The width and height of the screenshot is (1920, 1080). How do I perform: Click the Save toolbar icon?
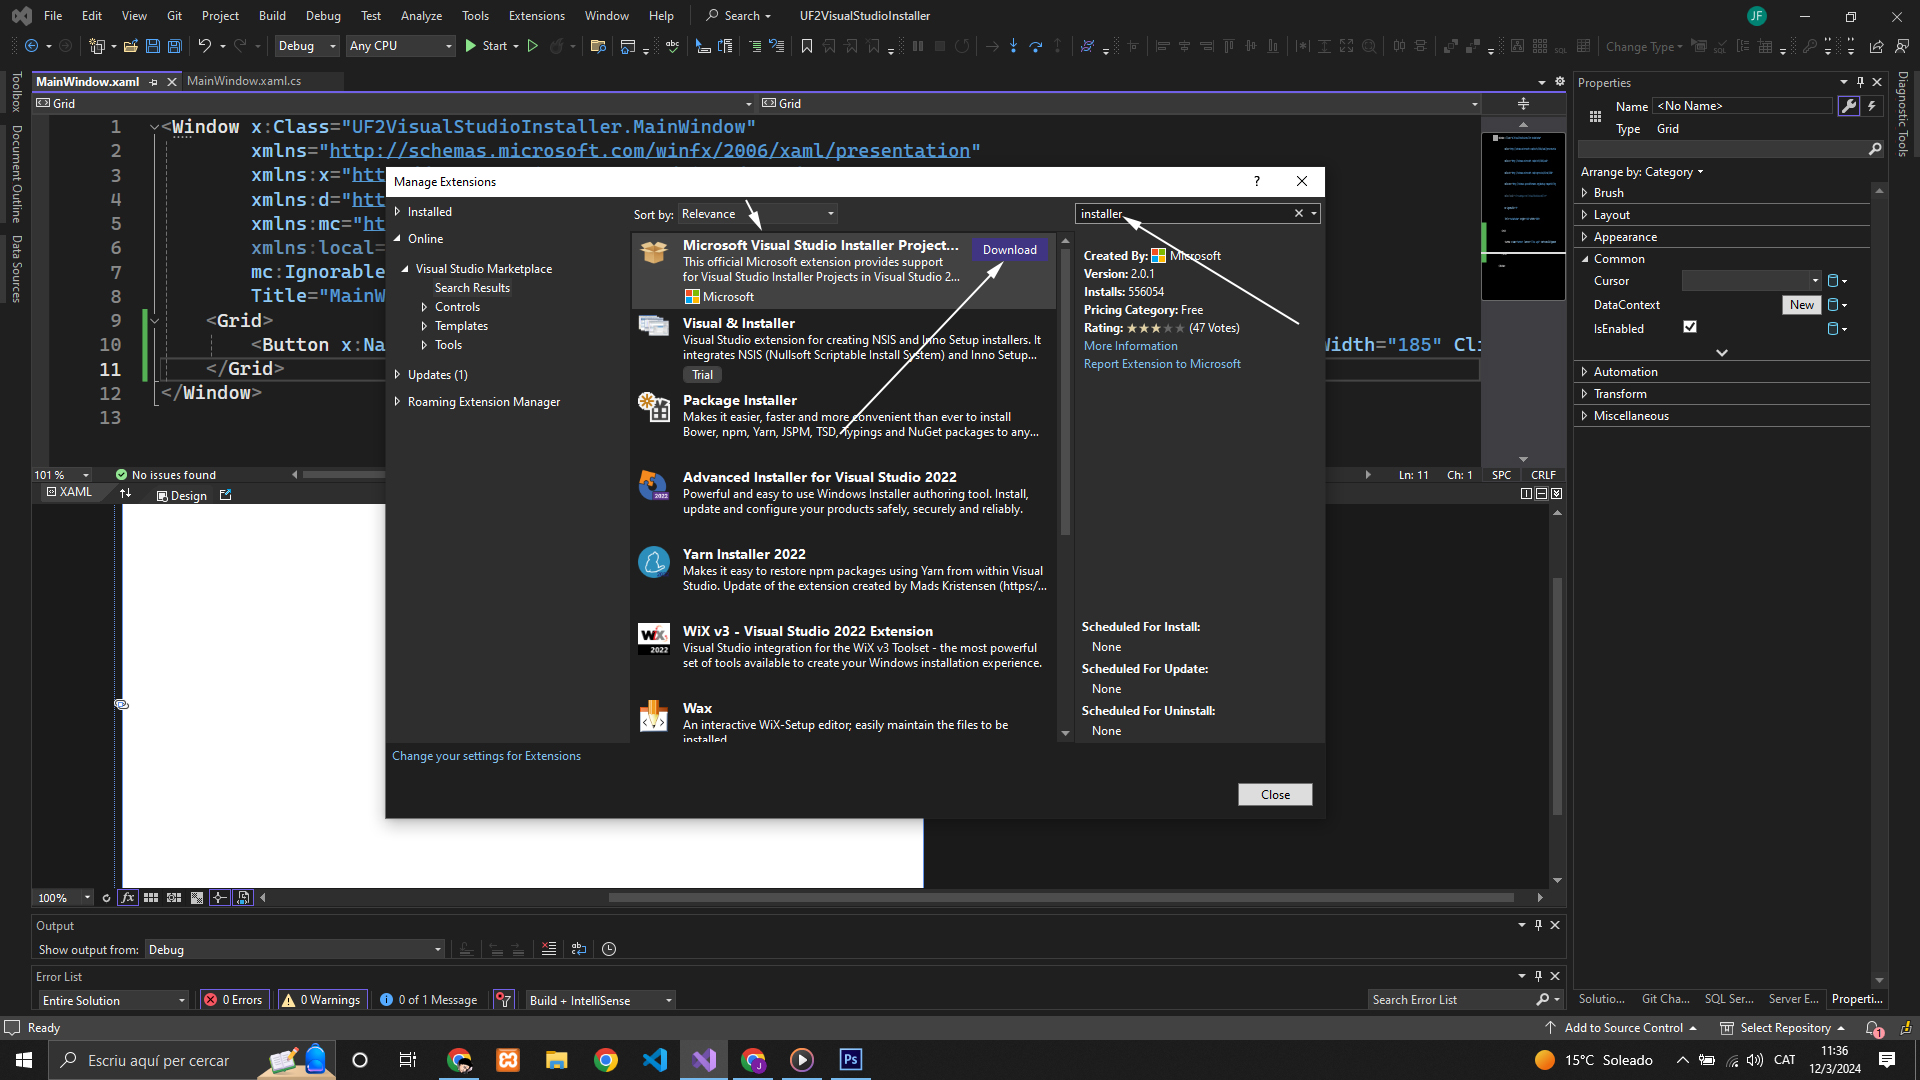pyautogui.click(x=152, y=46)
